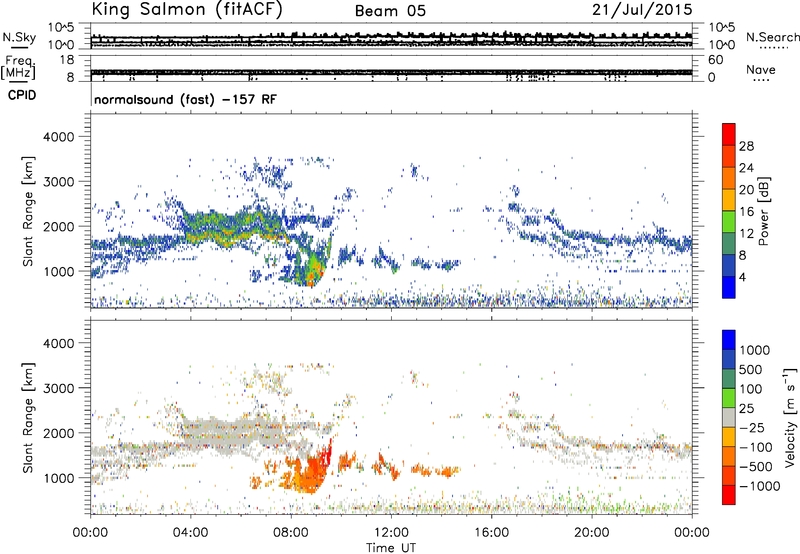Select the 'Beam 05' label
The height and width of the screenshot is (554, 800).
click(390, 11)
